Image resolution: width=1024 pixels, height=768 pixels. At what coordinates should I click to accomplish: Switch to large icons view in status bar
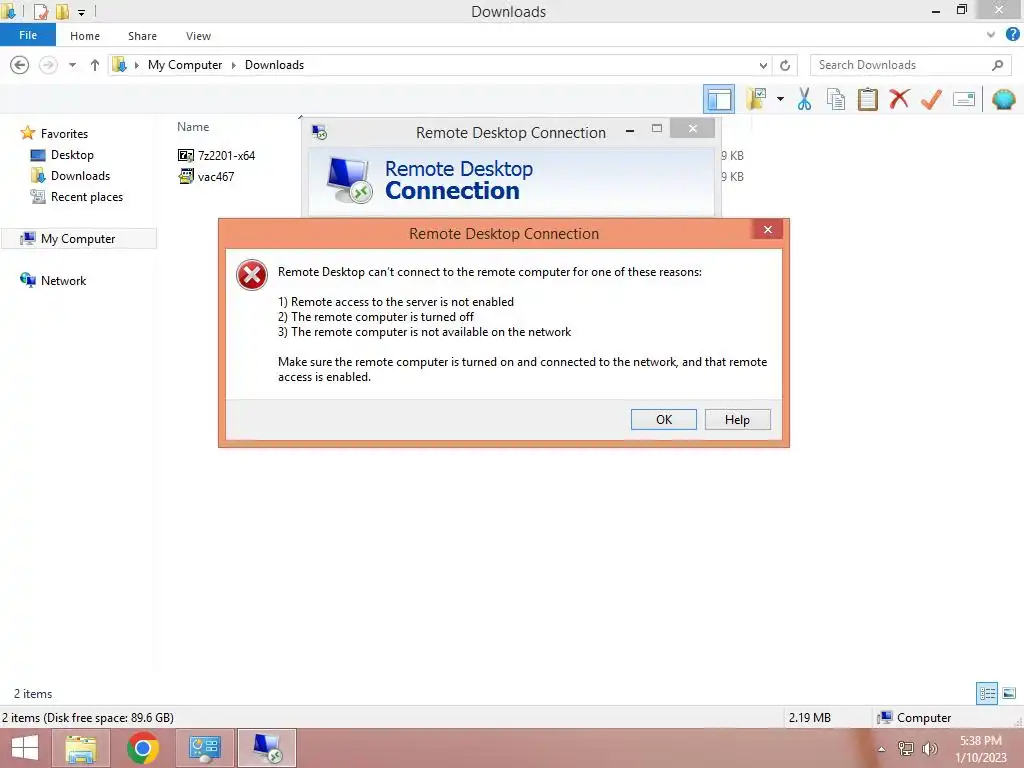coord(1009,693)
